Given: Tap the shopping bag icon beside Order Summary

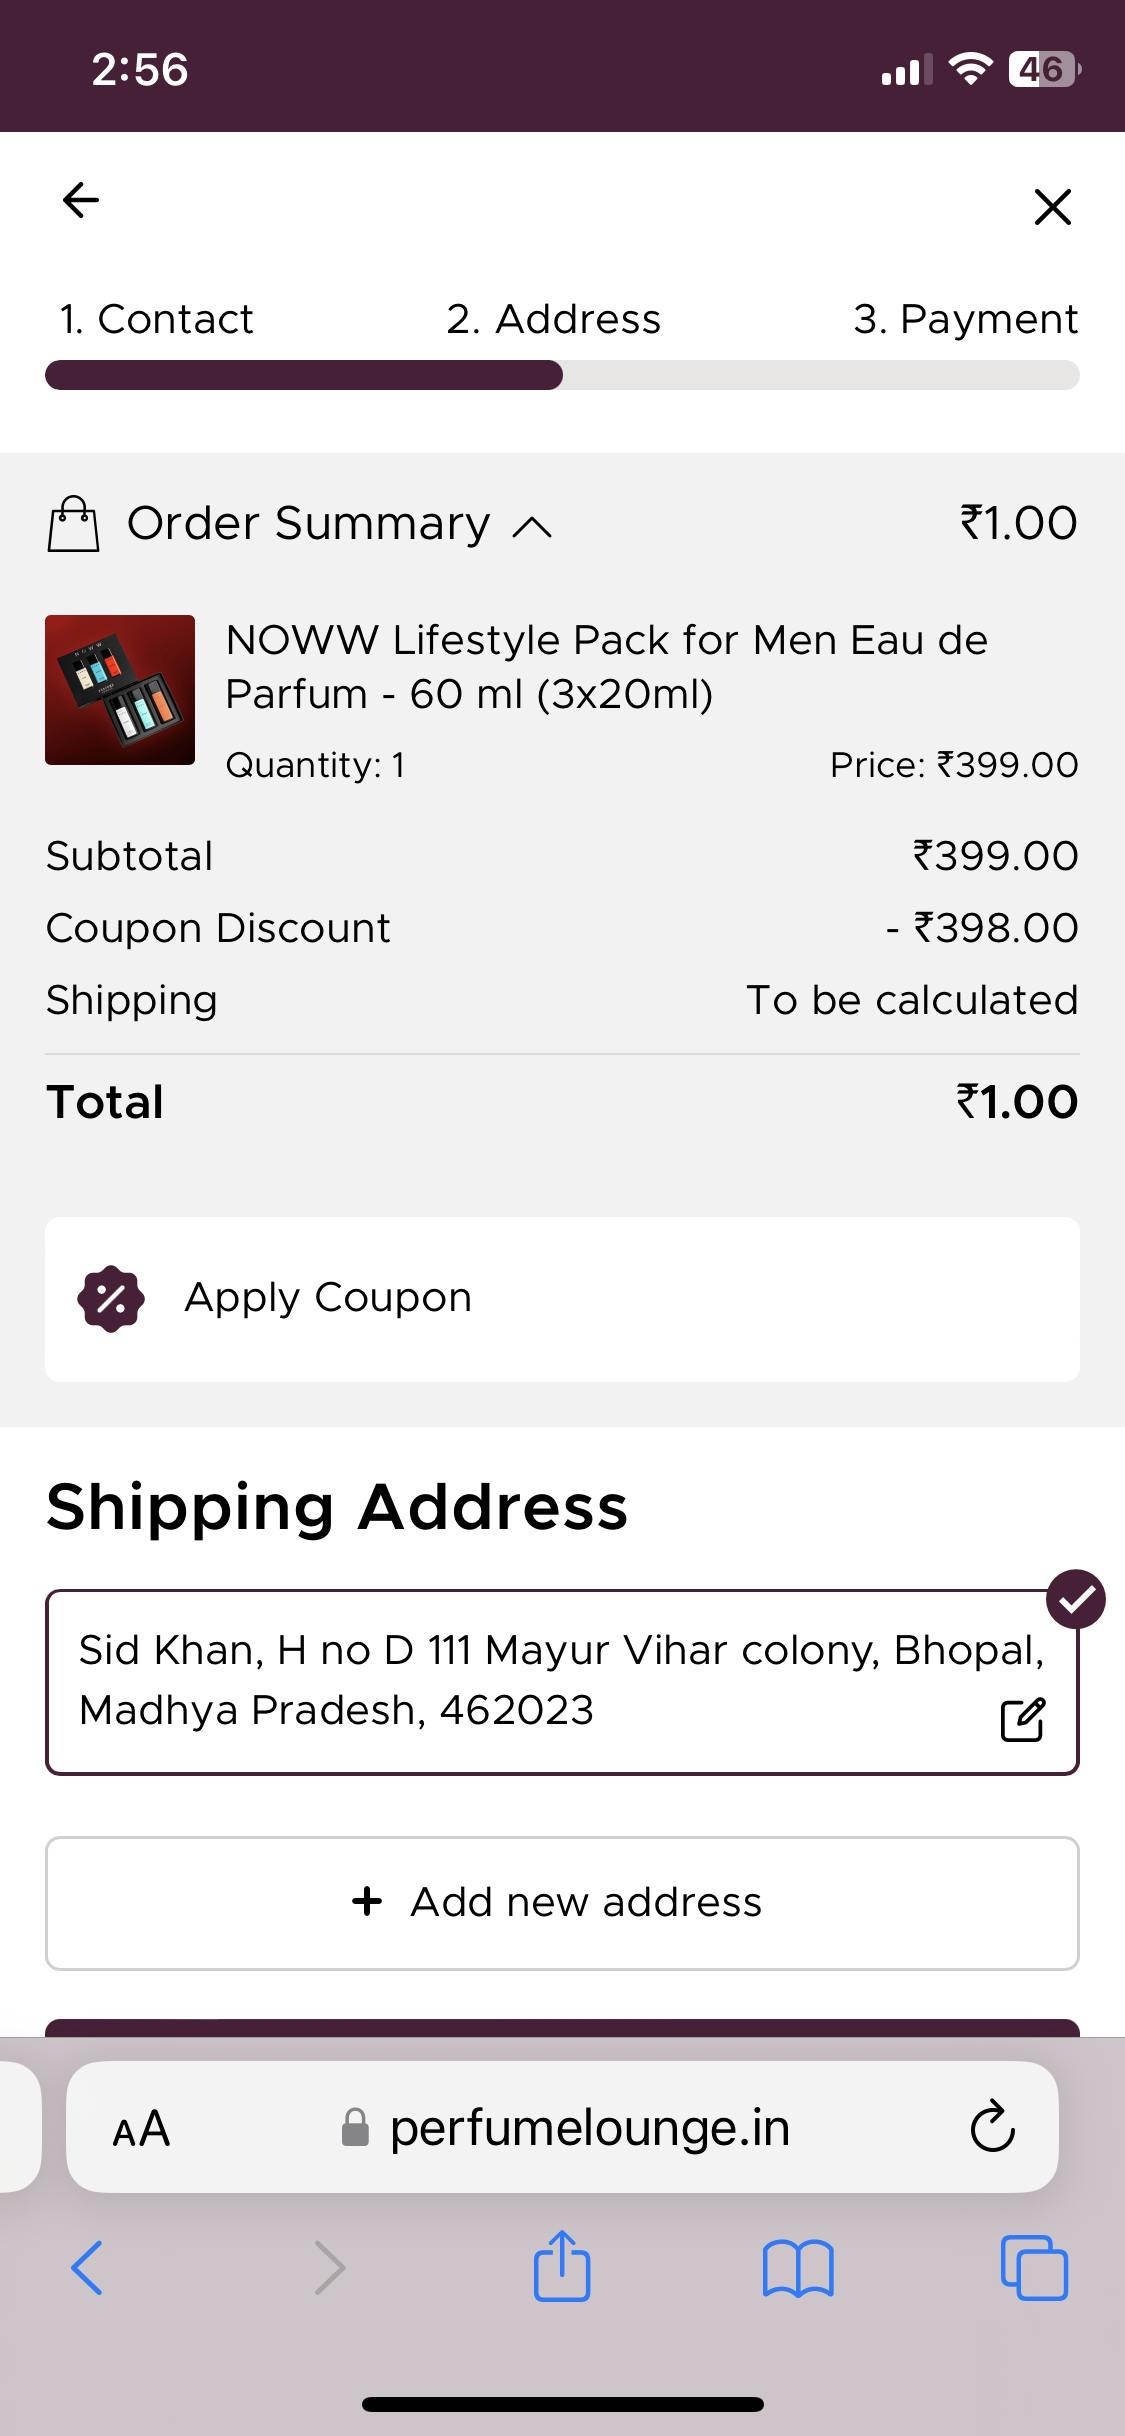Looking at the screenshot, I should point(74,524).
